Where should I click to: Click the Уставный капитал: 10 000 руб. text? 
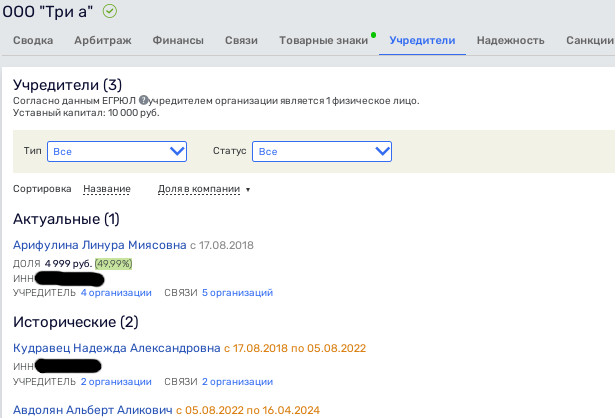(86, 113)
